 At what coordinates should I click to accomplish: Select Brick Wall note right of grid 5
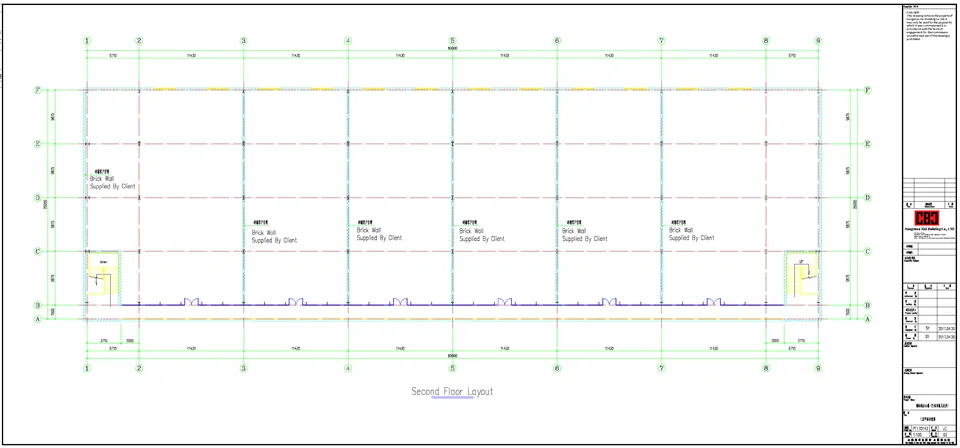[482, 234]
